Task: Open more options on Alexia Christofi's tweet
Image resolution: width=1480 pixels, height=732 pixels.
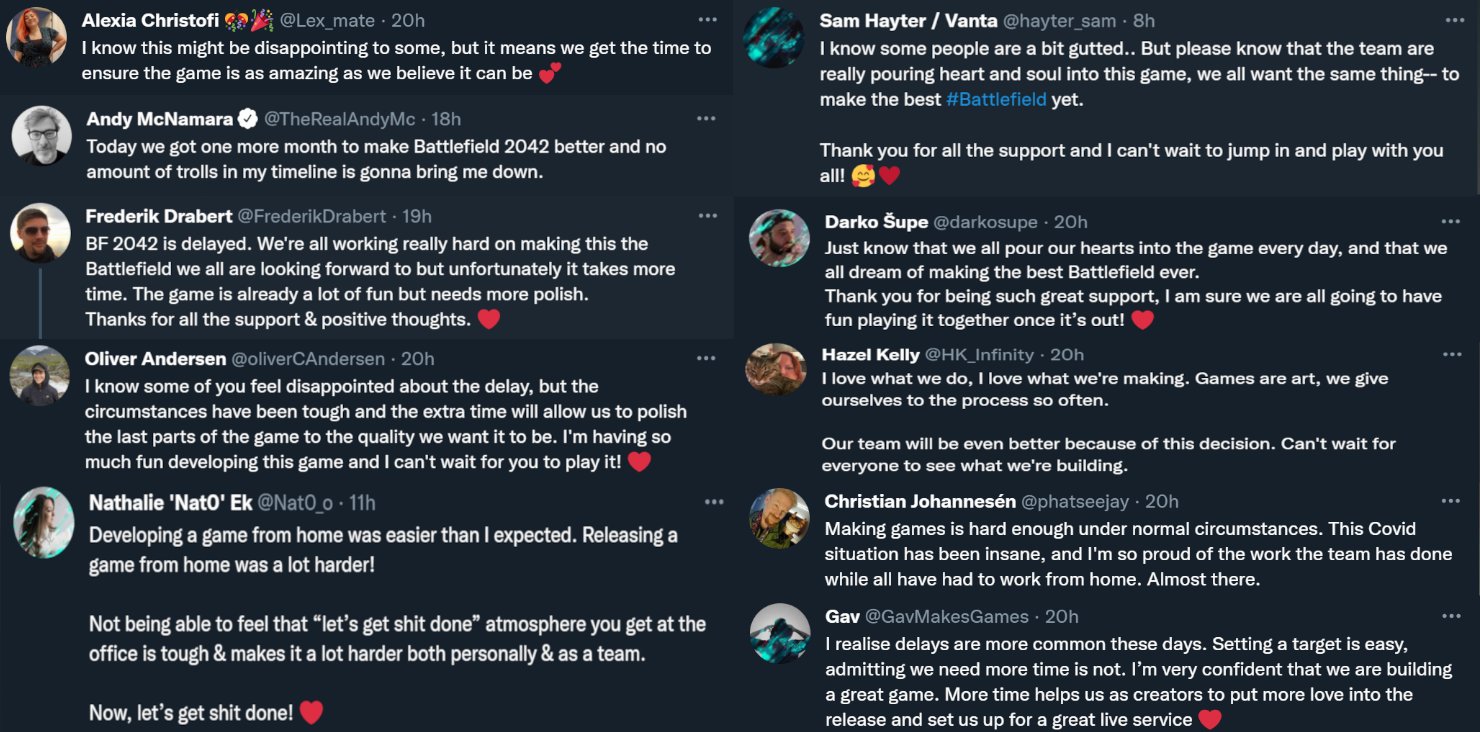Action: coord(707,20)
